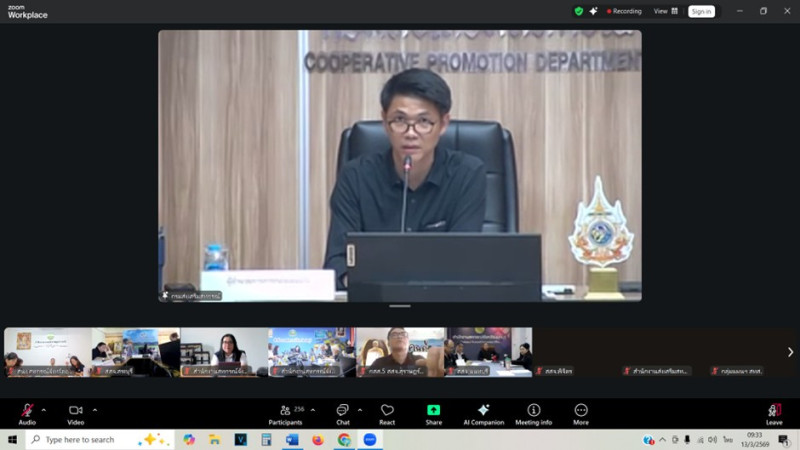
Task: Click the Sign in button
Action: [x=701, y=11]
